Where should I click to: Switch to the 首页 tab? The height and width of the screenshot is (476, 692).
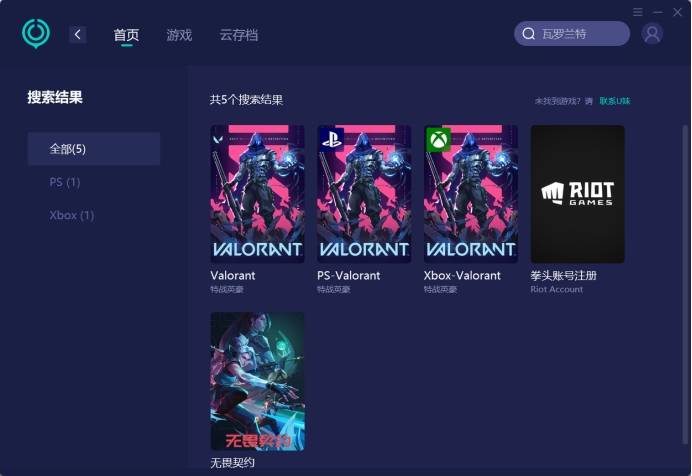click(126, 35)
